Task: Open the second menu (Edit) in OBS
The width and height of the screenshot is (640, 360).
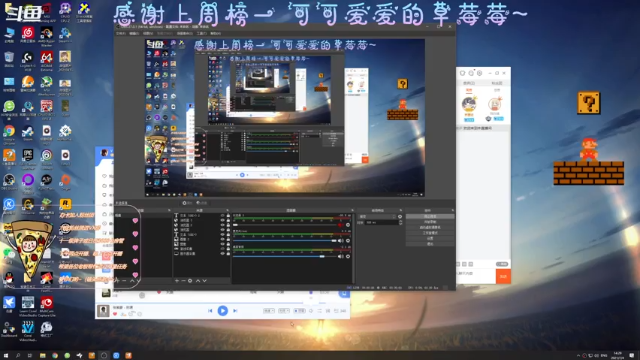Action: [134, 33]
